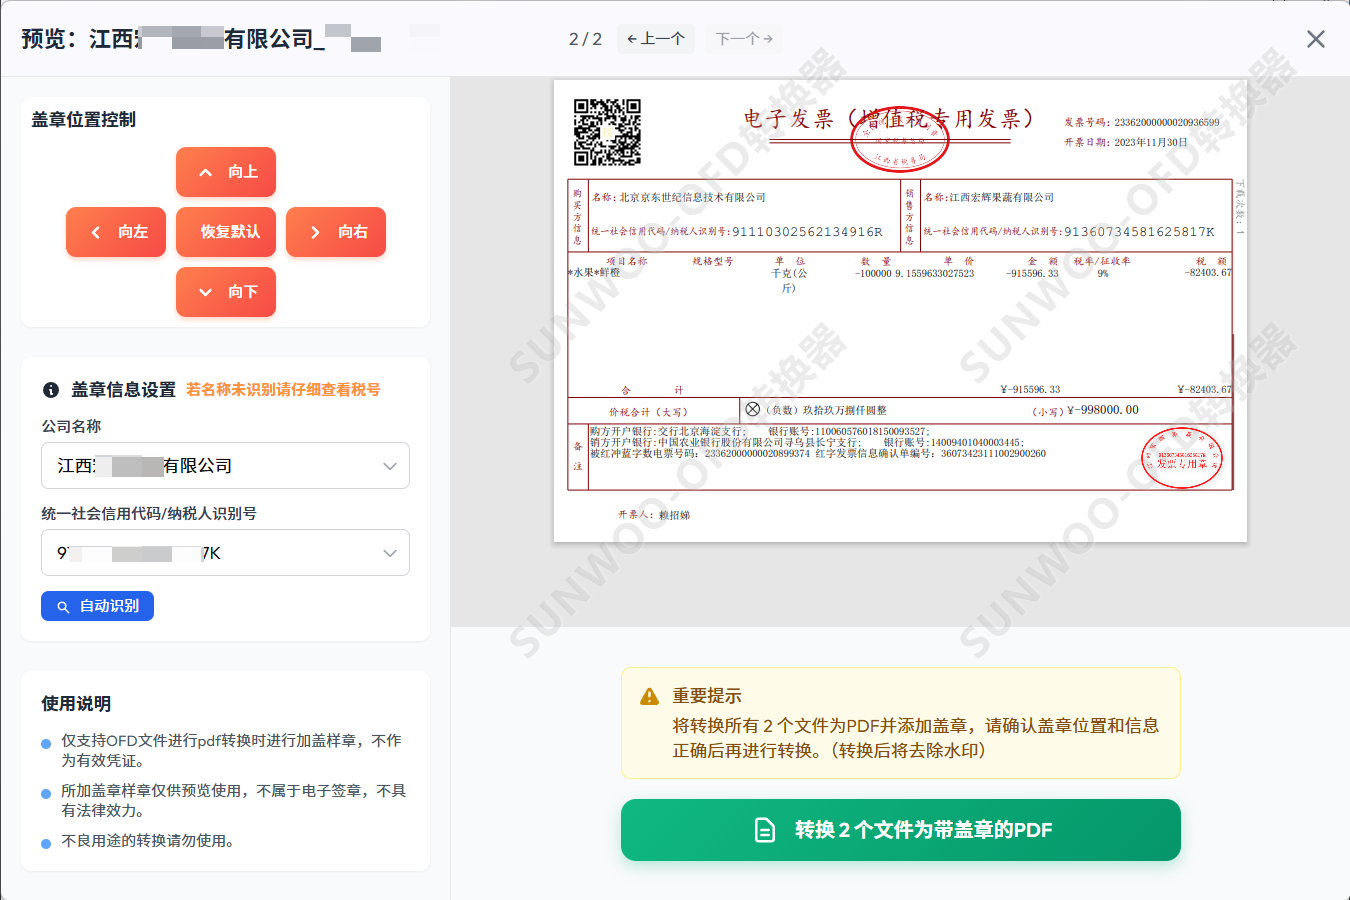The width and height of the screenshot is (1350, 900).
Task: Click the orange hint 若名称未识别请仔细查看税号
Action: pyautogui.click(x=283, y=390)
